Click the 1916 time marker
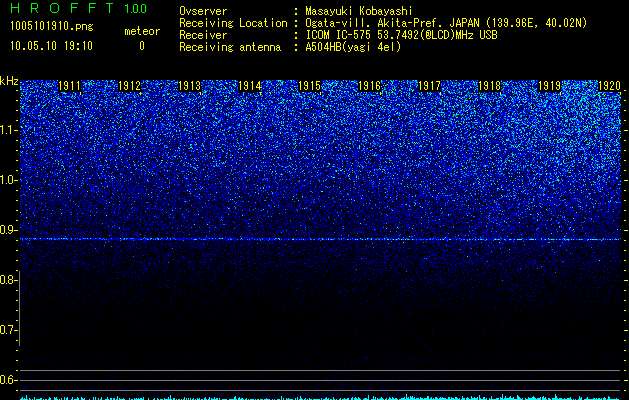629x400 pixels. pyautogui.click(x=369, y=86)
